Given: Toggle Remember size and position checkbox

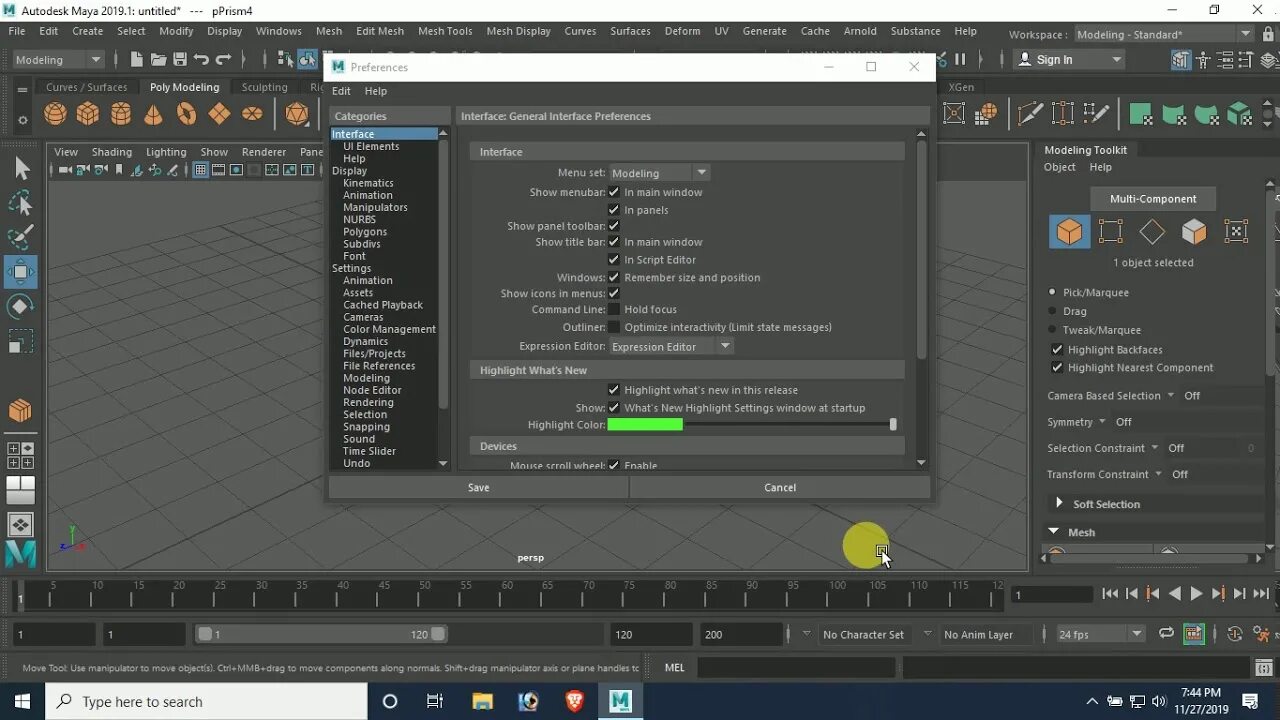Looking at the screenshot, I should [614, 278].
